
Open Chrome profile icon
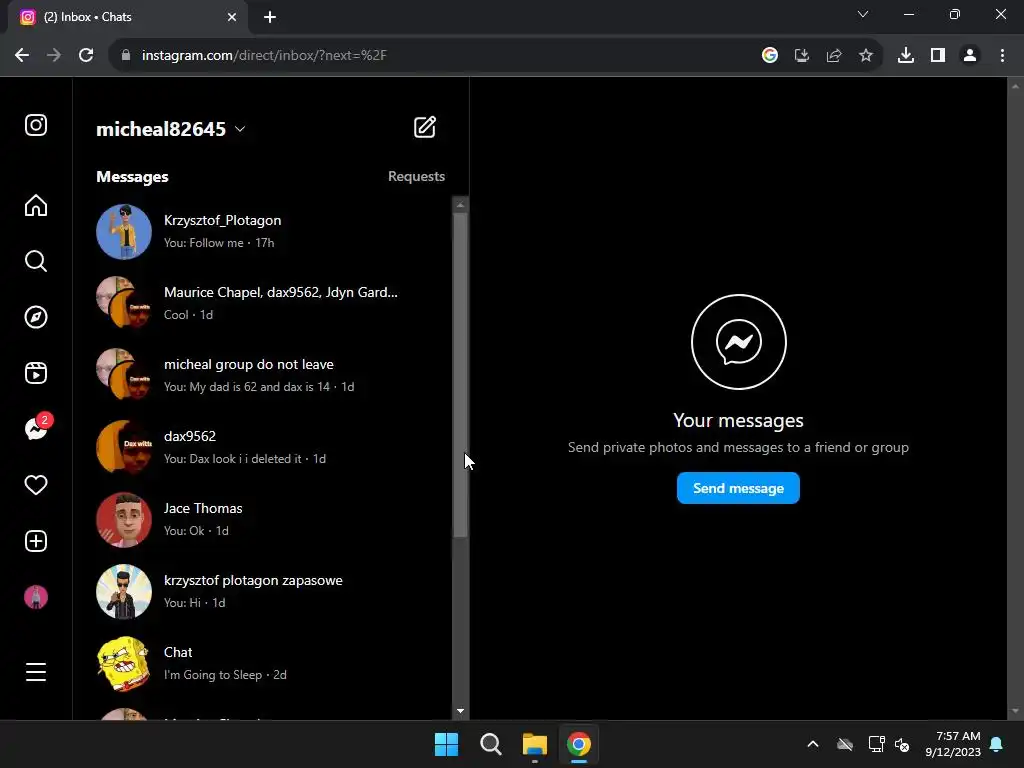click(x=970, y=56)
